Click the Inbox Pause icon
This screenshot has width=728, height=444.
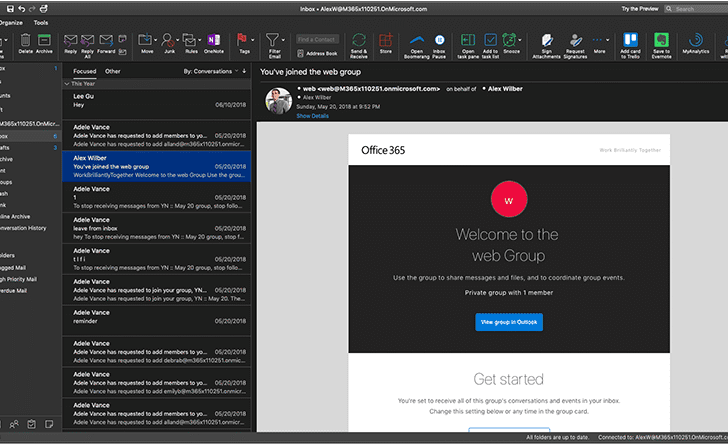(439, 40)
